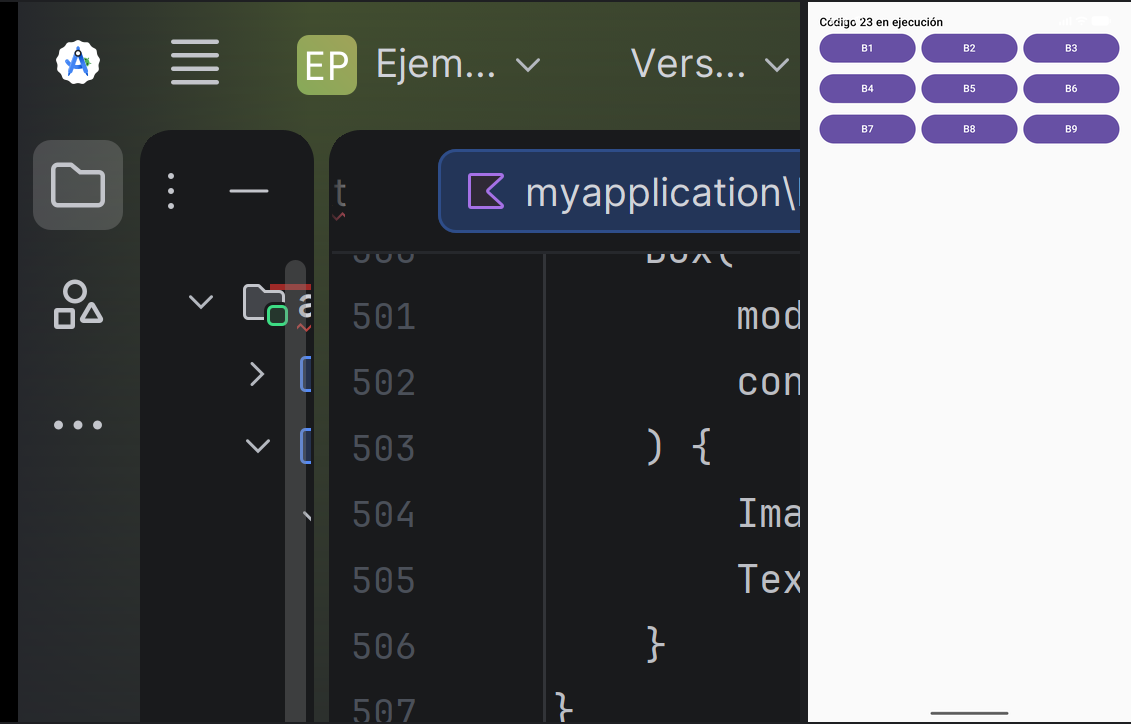Tap the B7 button in emulator

pyautogui.click(x=867, y=129)
